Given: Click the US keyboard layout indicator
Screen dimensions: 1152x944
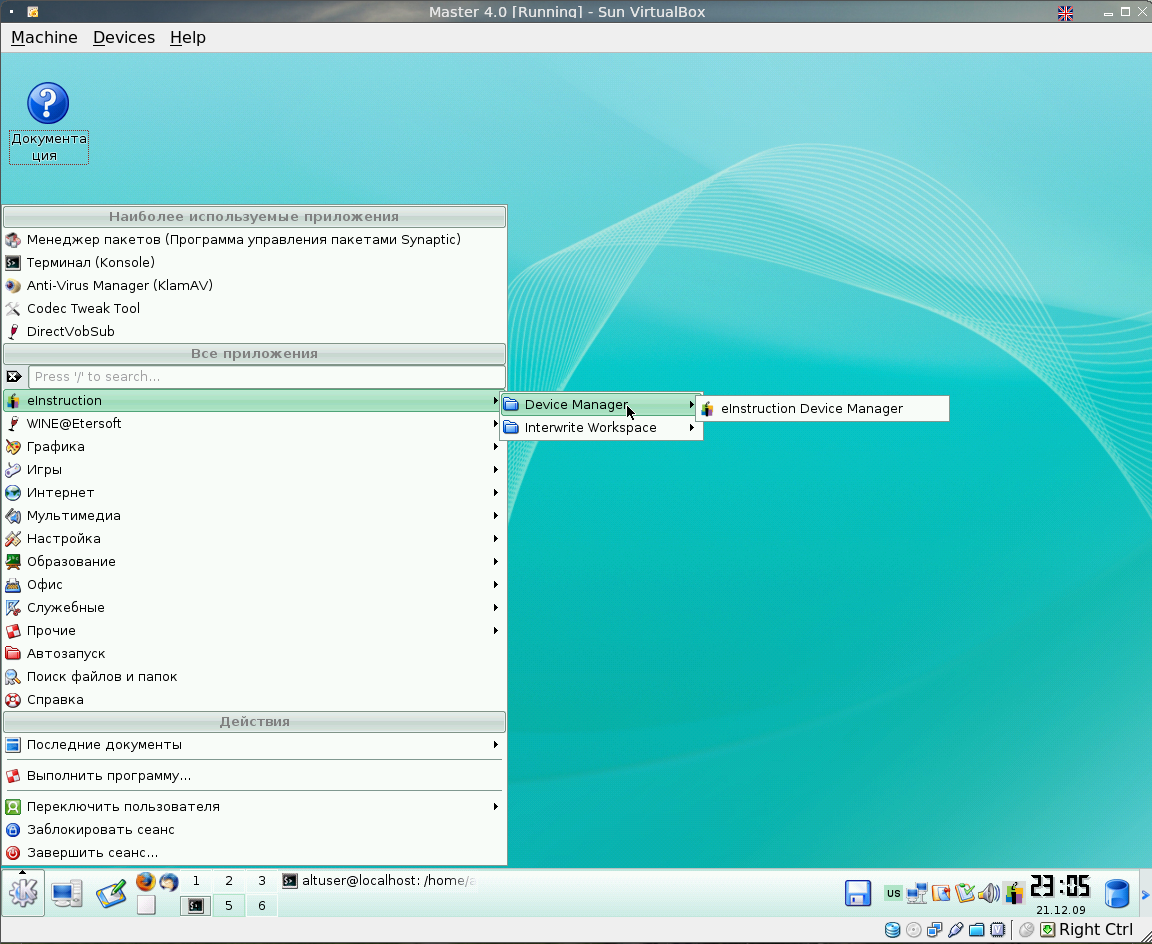Looking at the screenshot, I should pyautogui.click(x=893, y=893).
